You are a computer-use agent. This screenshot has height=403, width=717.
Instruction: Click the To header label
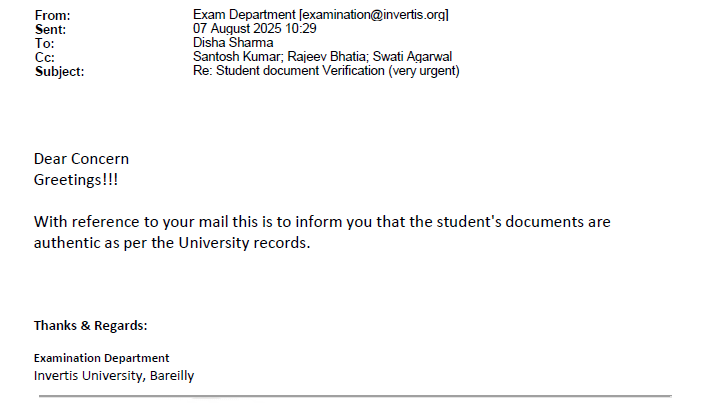pos(44,43)
